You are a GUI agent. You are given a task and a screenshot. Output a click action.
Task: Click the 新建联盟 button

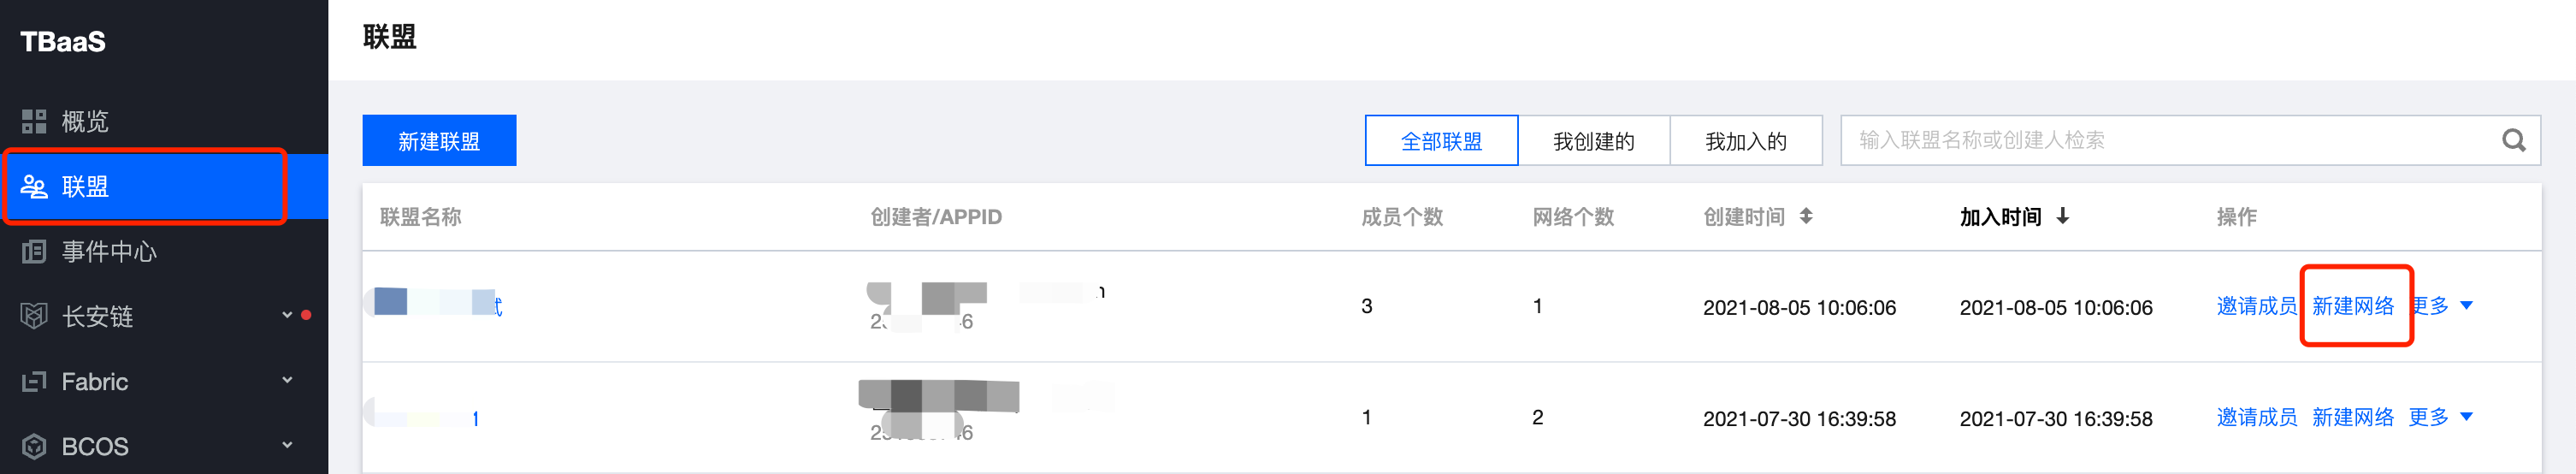pyautogui.click(x=439, y=141)
